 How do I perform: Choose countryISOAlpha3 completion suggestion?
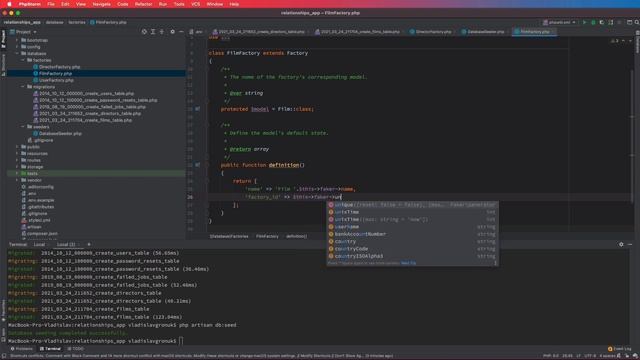tap(412, 256)
